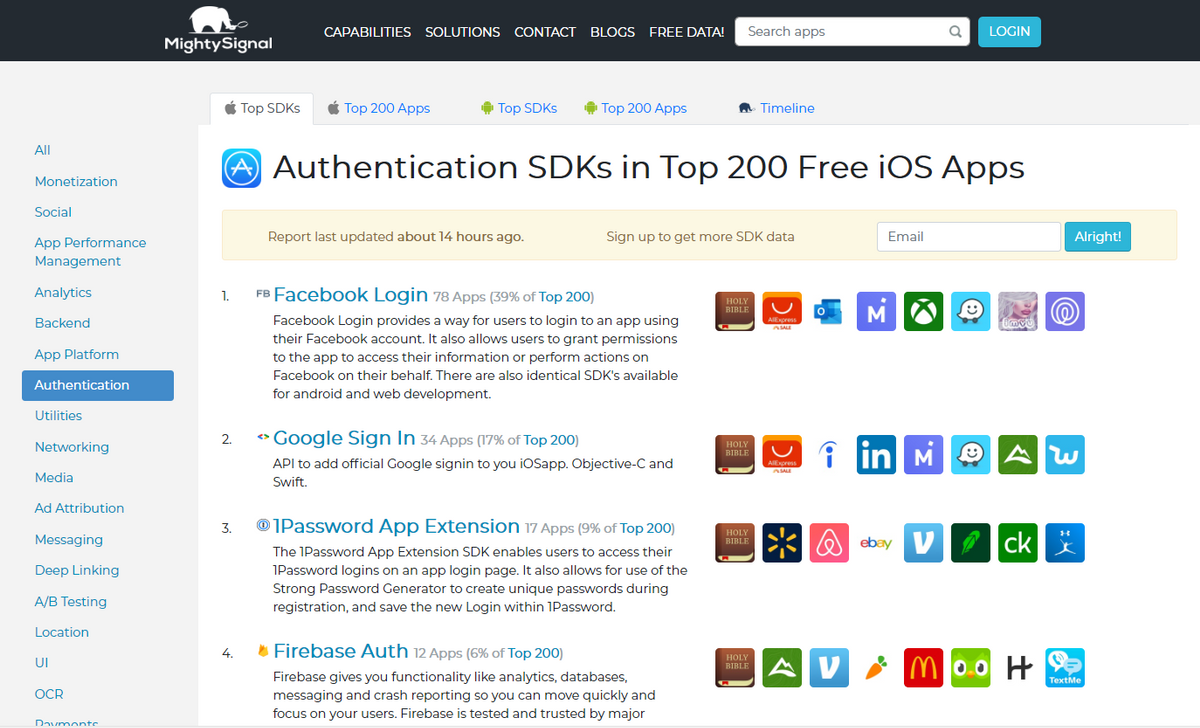Open the anime girl game app icon
1200x728 pixels.
tap(1017, 311)
